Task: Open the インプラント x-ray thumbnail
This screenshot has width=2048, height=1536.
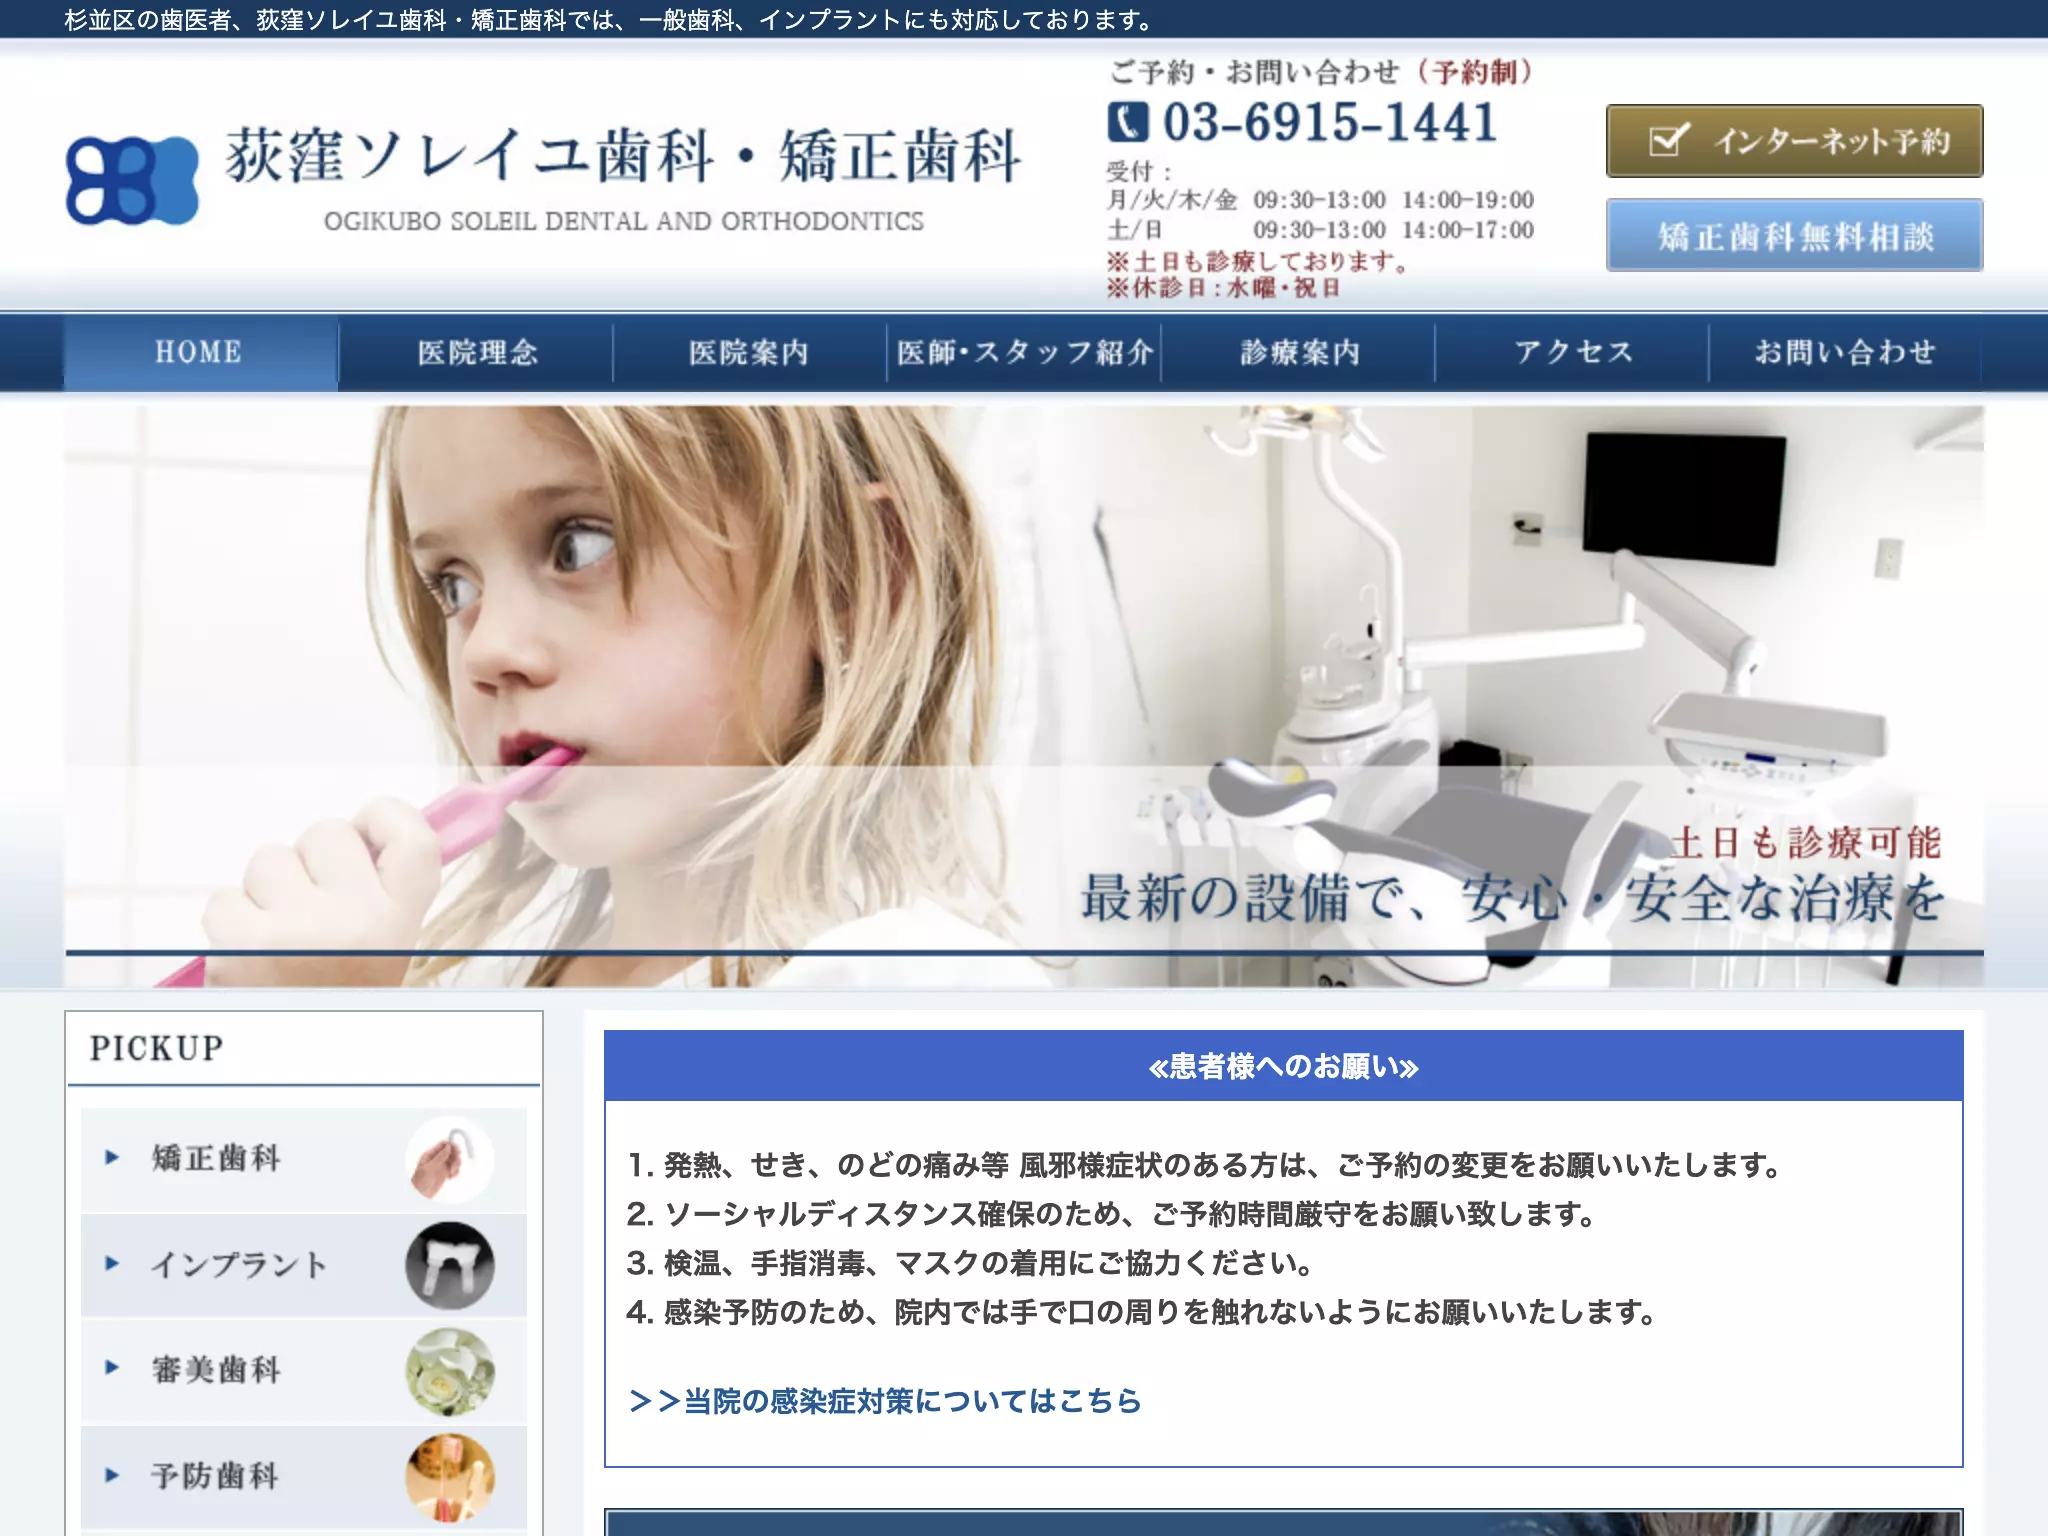Action: [x=450, y=1266]
